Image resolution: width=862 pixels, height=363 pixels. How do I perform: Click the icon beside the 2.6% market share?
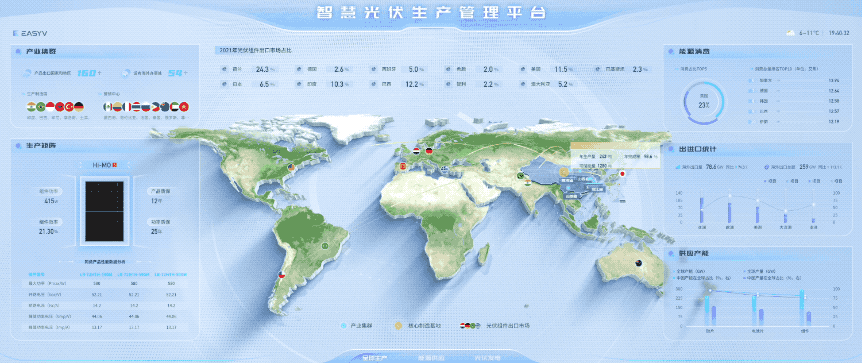299,69
